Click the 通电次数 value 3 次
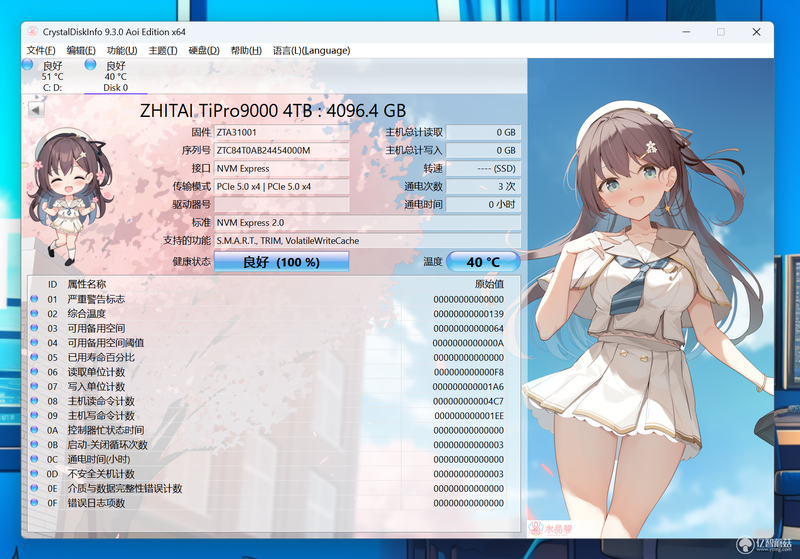This screenshot has height=559, width=800. (x=483, y=187)
